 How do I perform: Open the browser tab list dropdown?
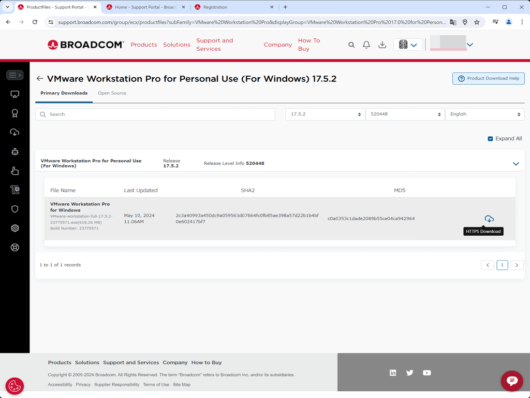pyautogui.click(x=7, y=7)
